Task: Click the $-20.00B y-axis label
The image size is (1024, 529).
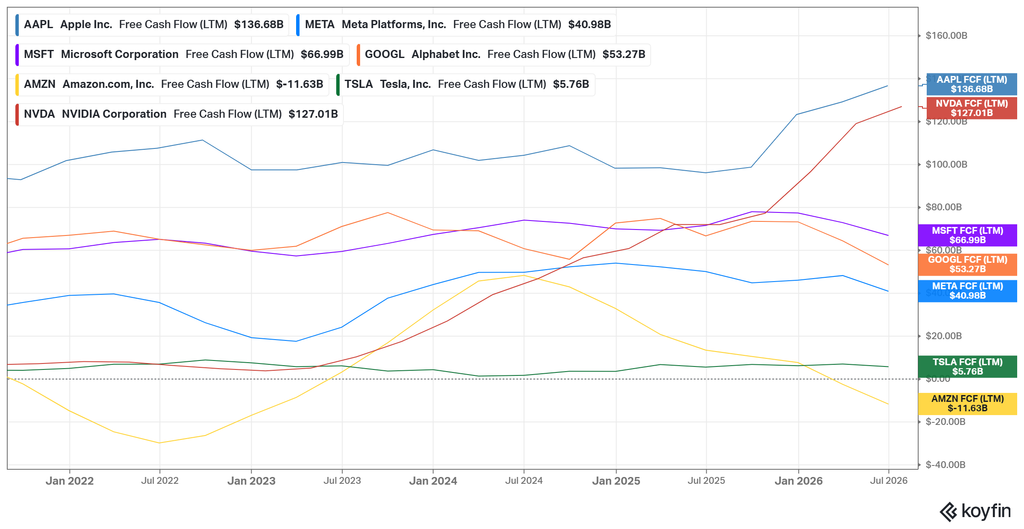Action: [x=945, y=421]
